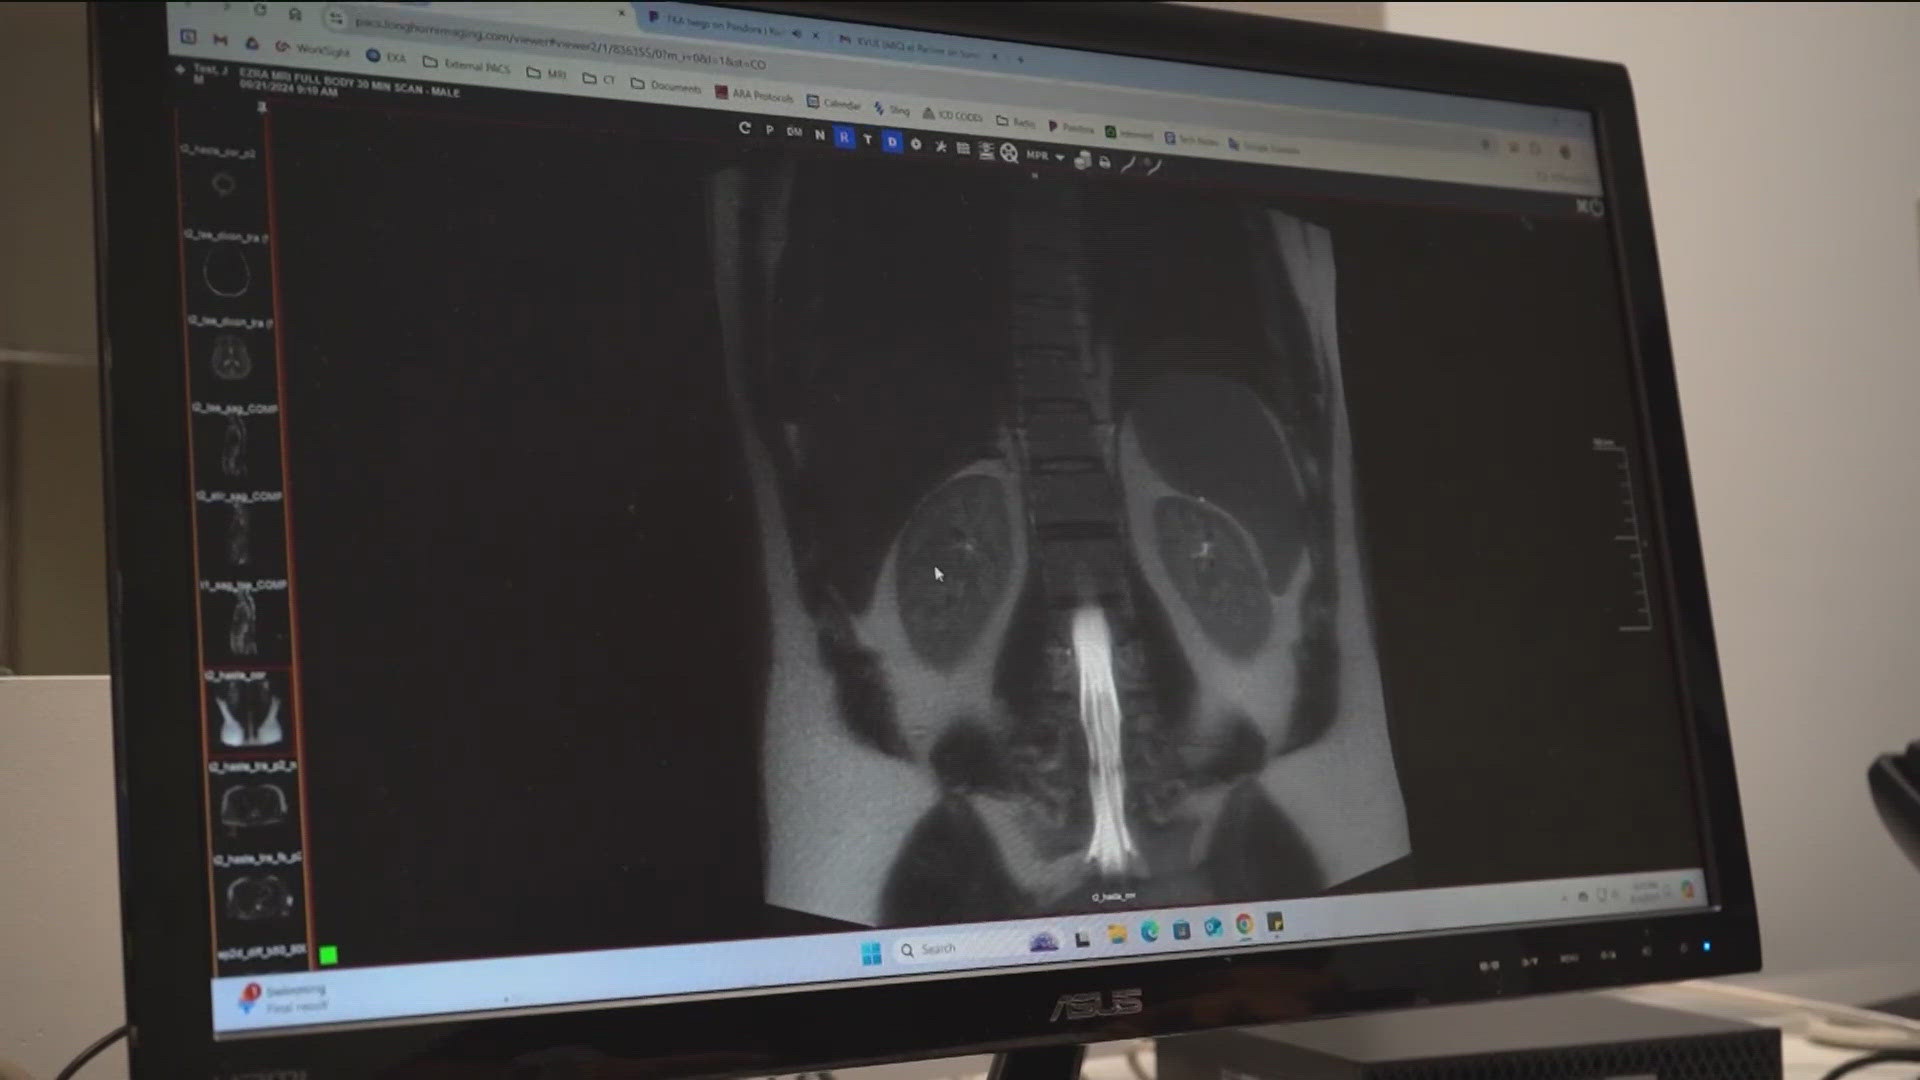The image size is (1920, 1080).
Task: Open the layout grid icon in viewer toolbar
Action: click(x=963, y=148)
